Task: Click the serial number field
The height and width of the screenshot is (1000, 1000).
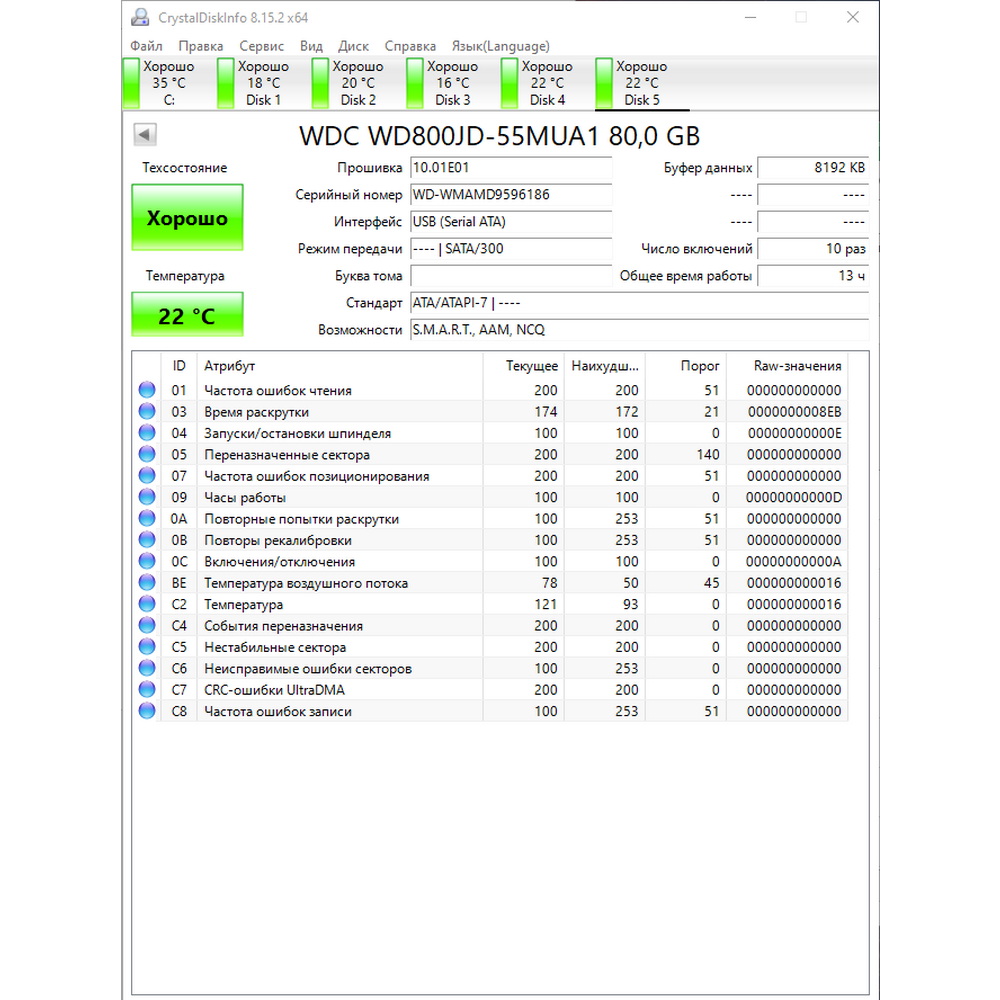Action: [510, 195]
